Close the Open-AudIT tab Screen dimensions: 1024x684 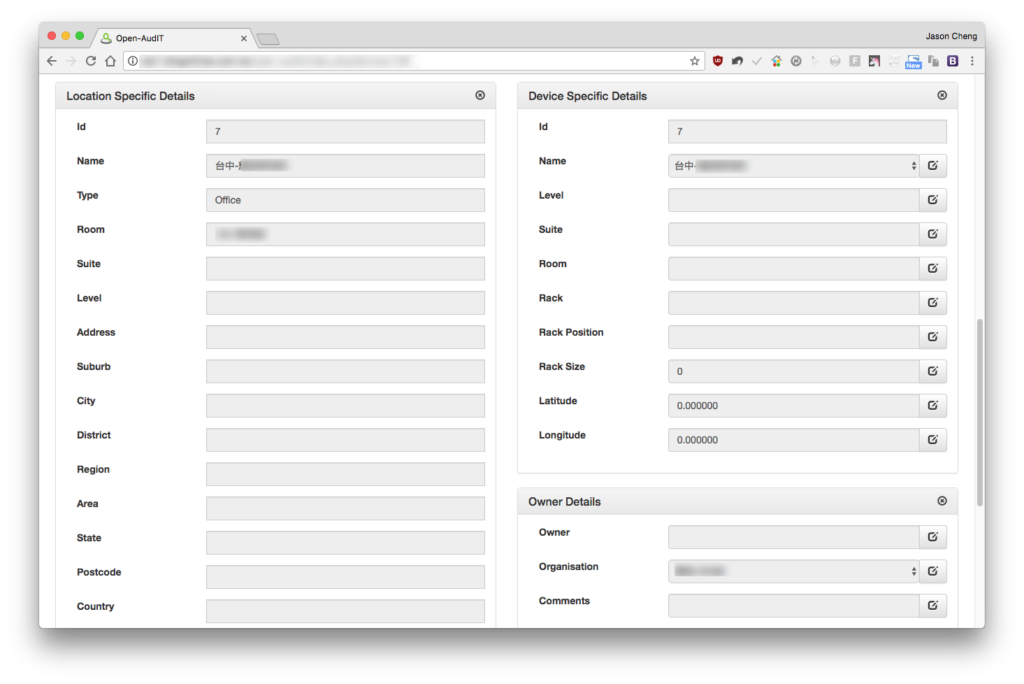[244, 39]
